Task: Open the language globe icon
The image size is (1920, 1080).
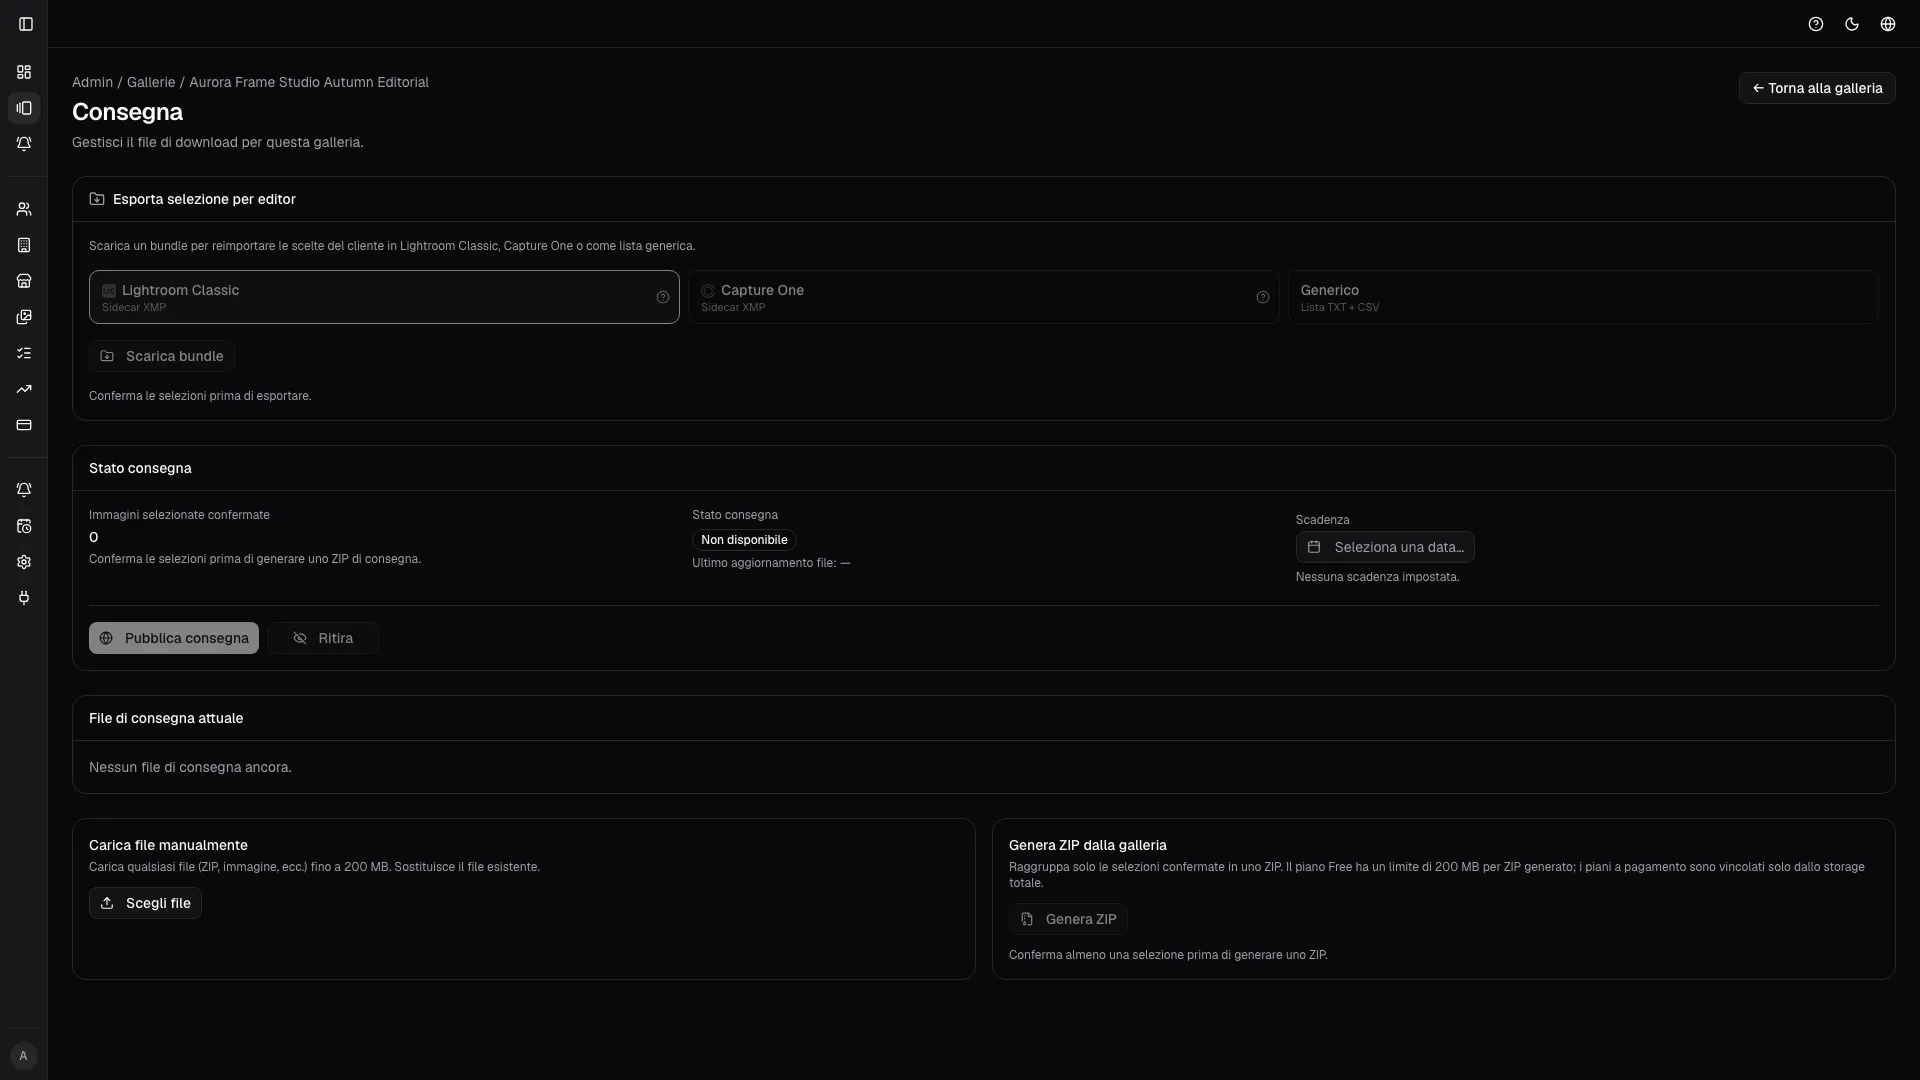Action: click(x=1888, y=24)
